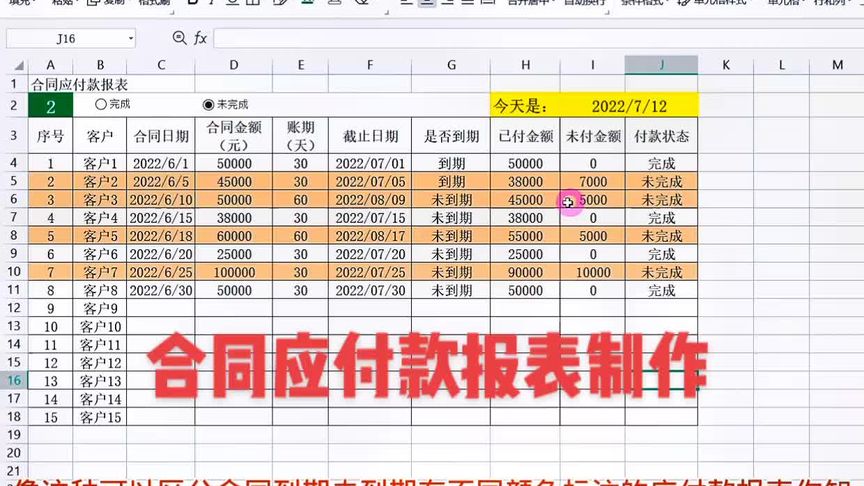864x486 pixels.
Task: Click the title cell 合同应付款报表
Action: pos(79,84)
